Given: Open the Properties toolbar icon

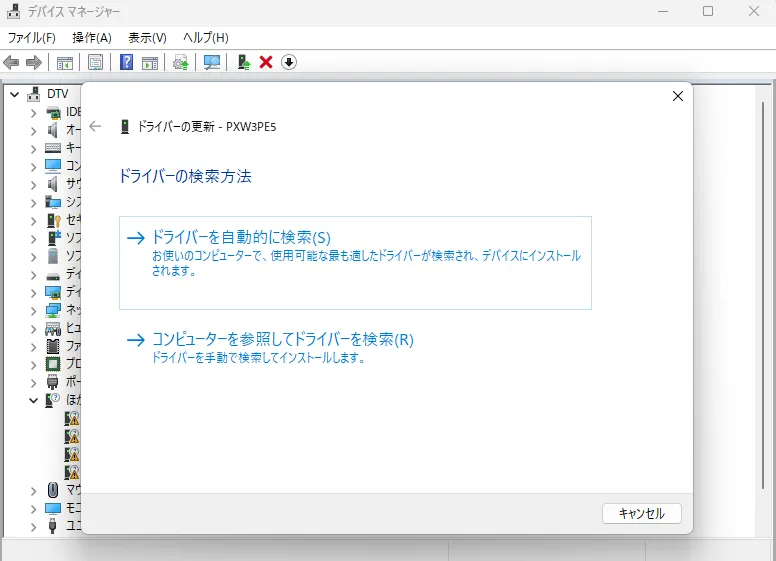Looking at the screenshot, I should point(96,62).
